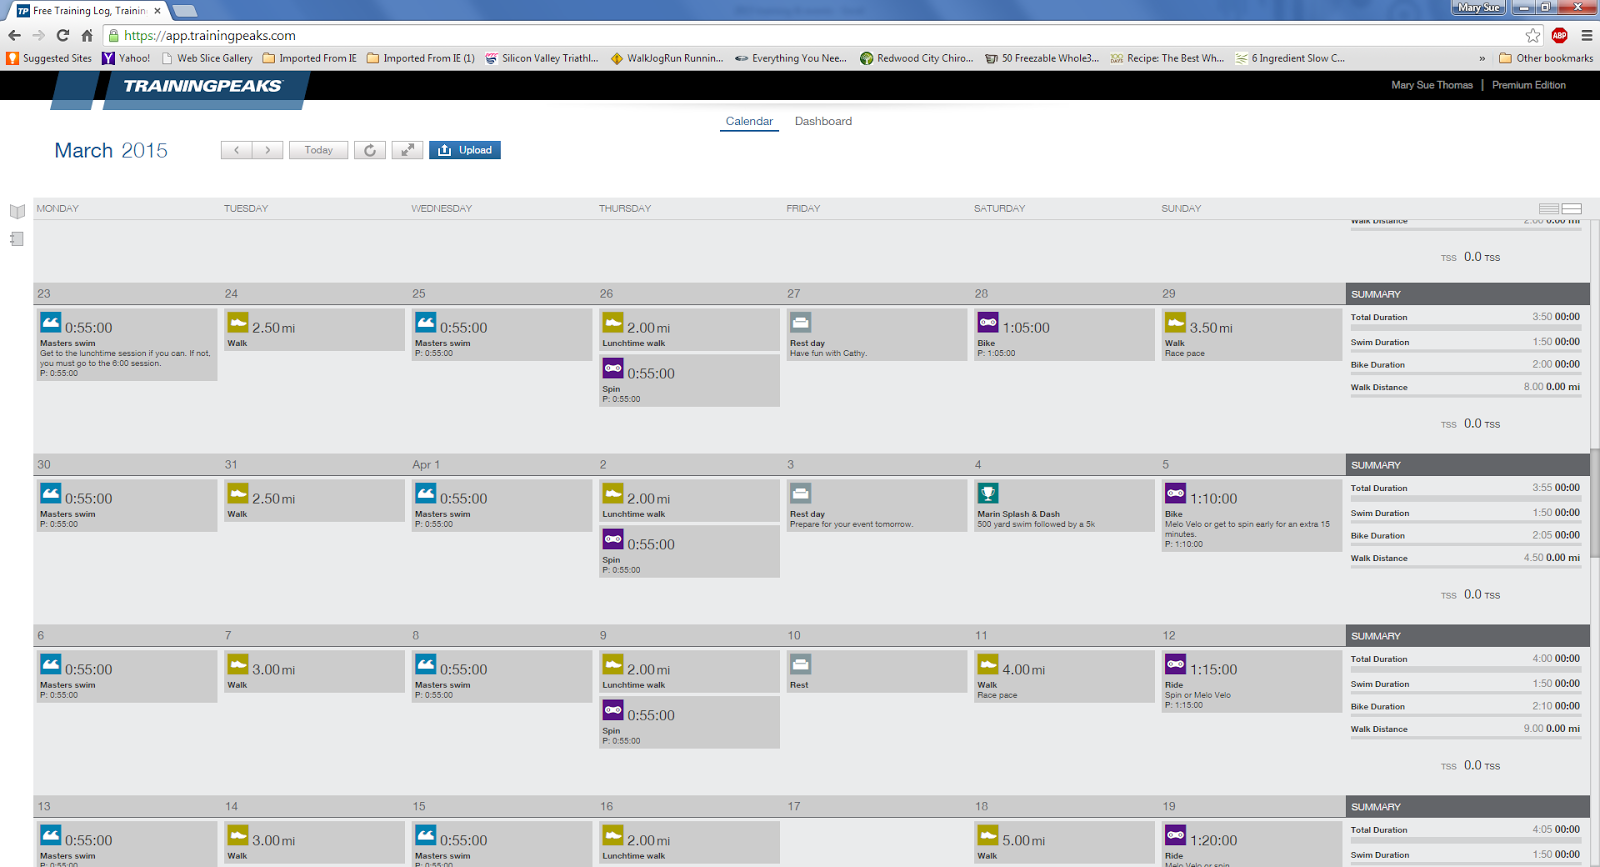Viewport: 1600px width, 867px height.
Task: Click the Bike icon on March 28
Action: (x=988, y=323)
